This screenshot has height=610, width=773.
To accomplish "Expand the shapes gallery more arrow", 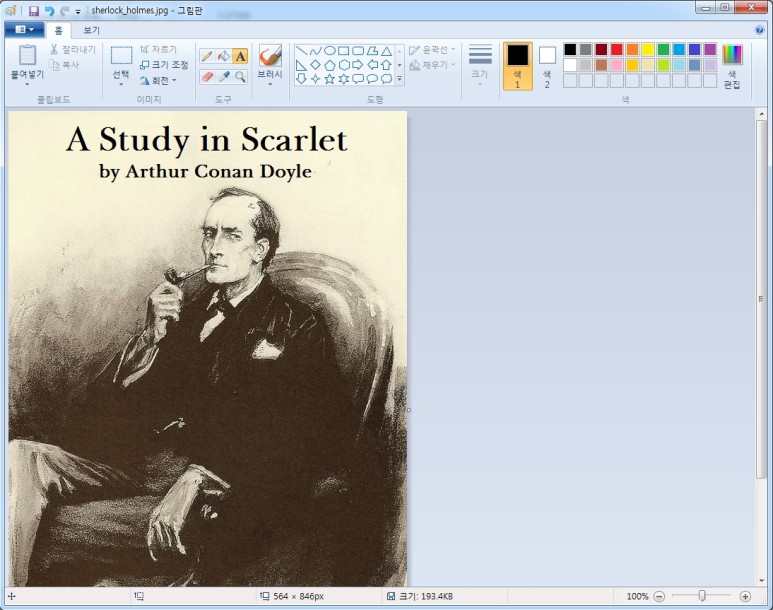I will (x=400, y=79).
